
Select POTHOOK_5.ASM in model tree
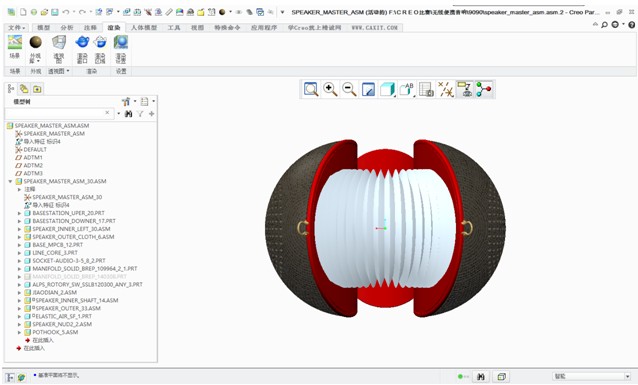[55, 332]
